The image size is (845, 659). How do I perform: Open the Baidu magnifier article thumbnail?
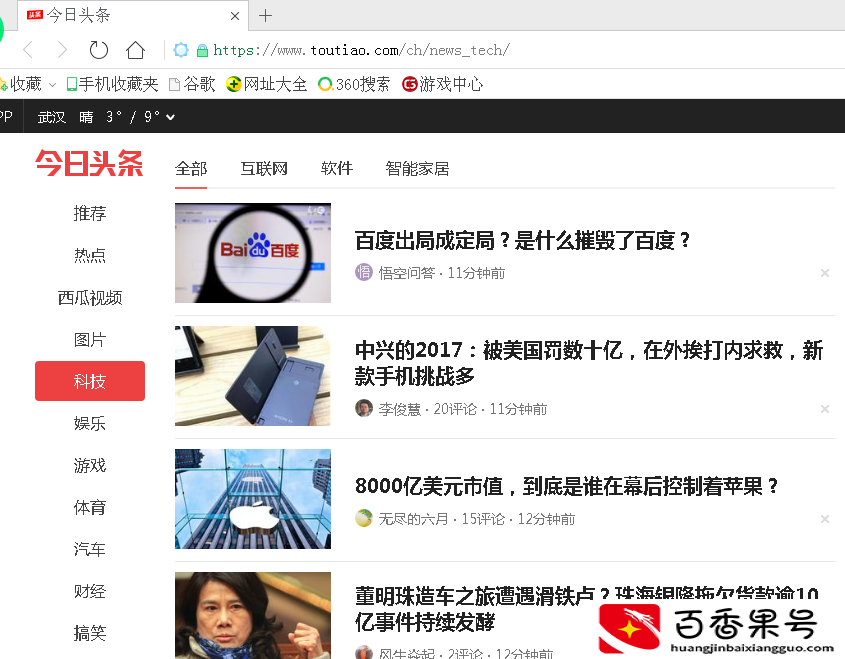pyautogui.click(x=253, y=253)
